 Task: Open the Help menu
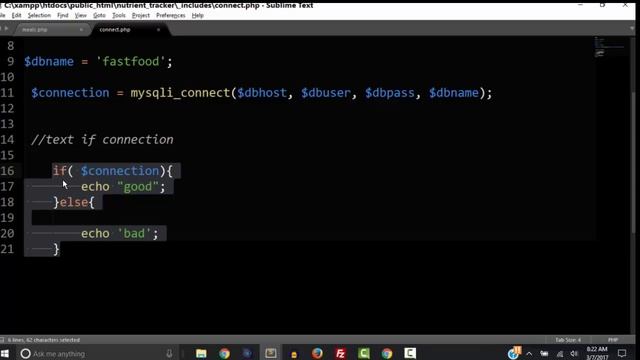coord(198,16)
